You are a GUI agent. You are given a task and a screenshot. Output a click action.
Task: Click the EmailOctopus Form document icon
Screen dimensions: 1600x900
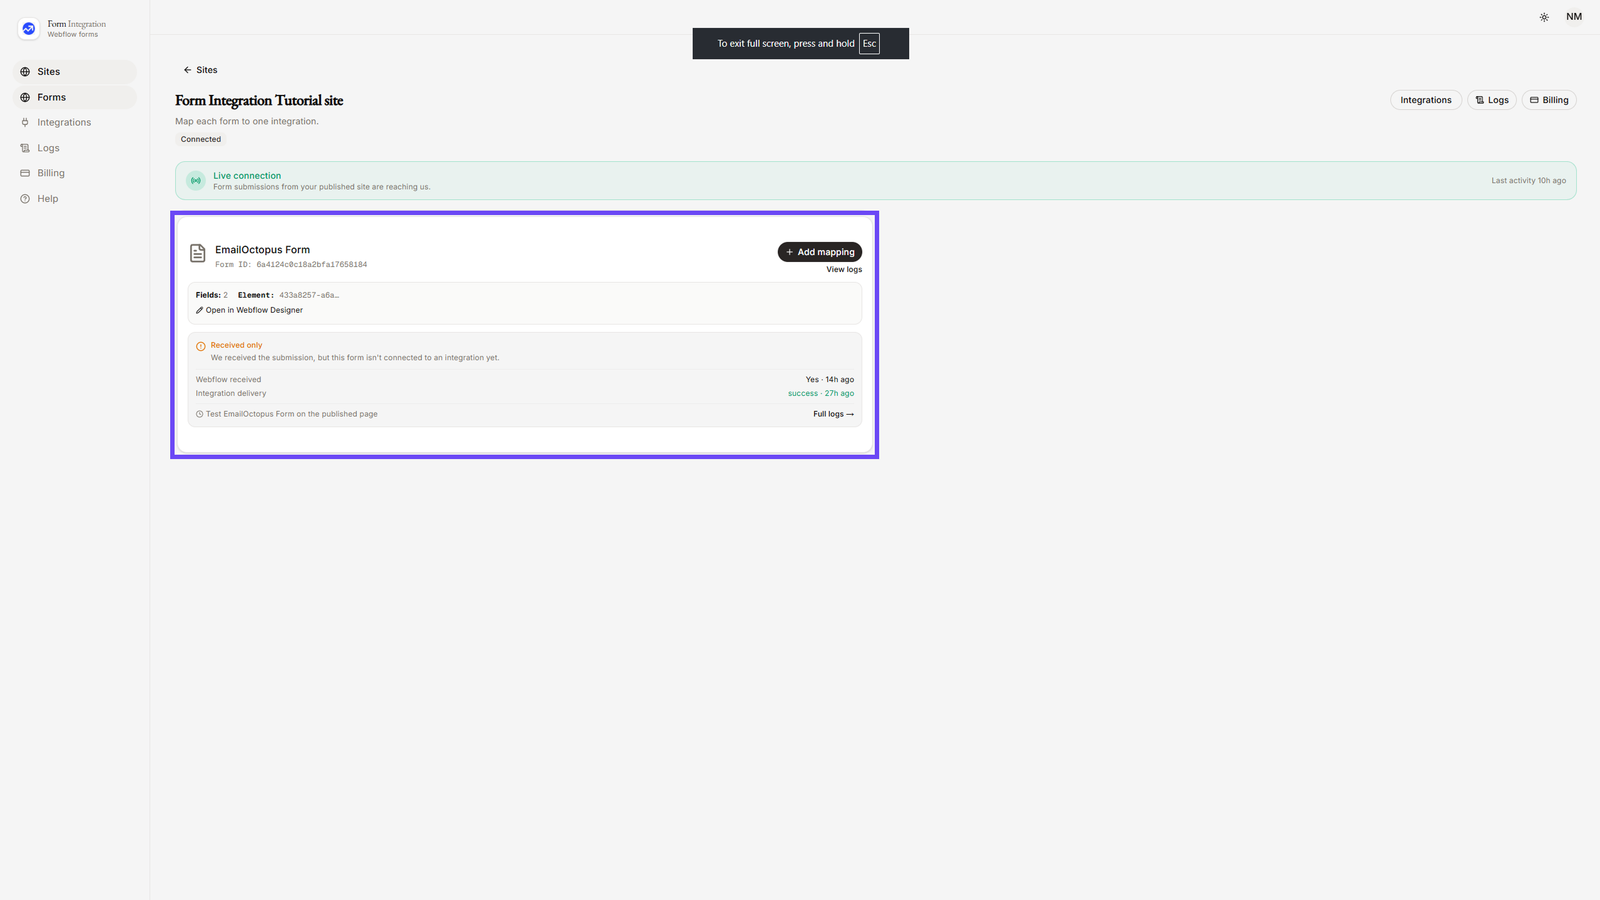click(x=198, y=254)
